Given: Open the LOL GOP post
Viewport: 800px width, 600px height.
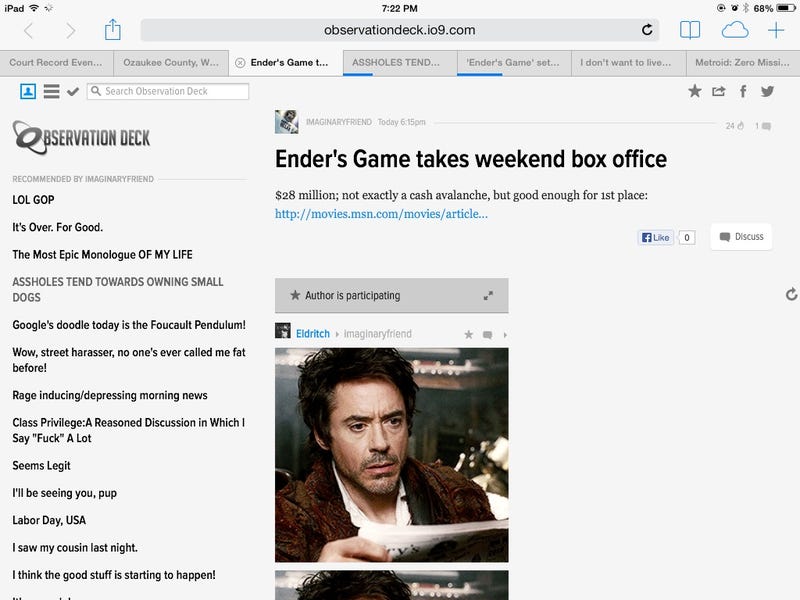Looking at the screenshot, I should tap(33, 200).
